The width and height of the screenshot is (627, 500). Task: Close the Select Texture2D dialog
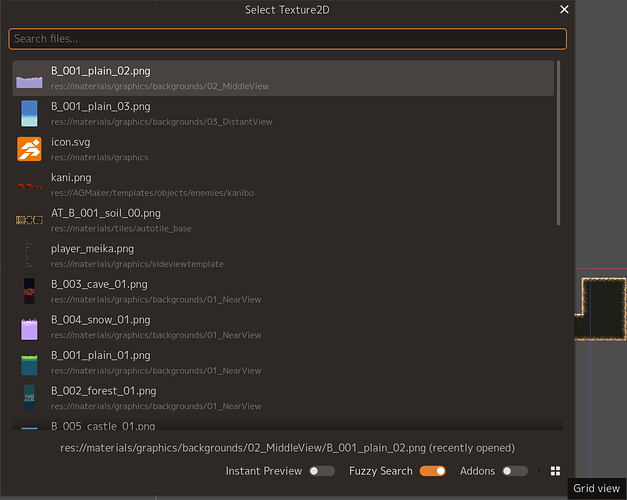[564, 9]
